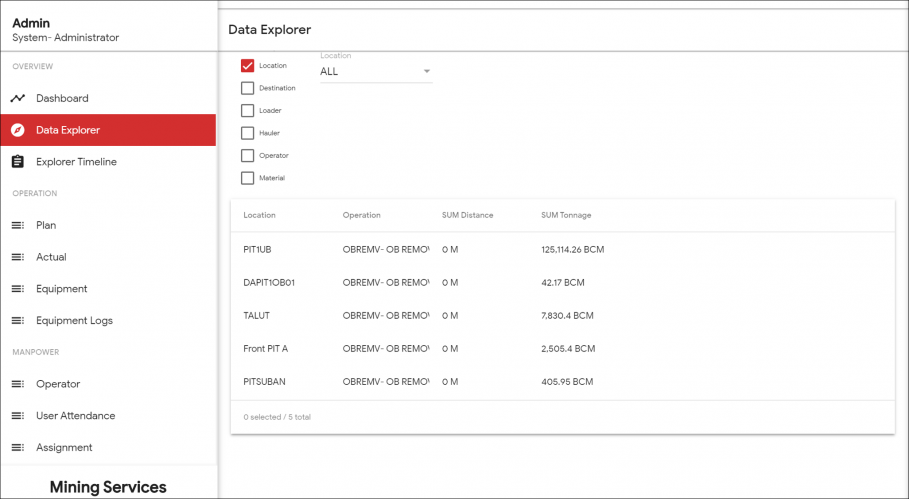909x499 pixels.
Task: Click the Explorer Timeline clipboard icon
Action: coord(17,162)
